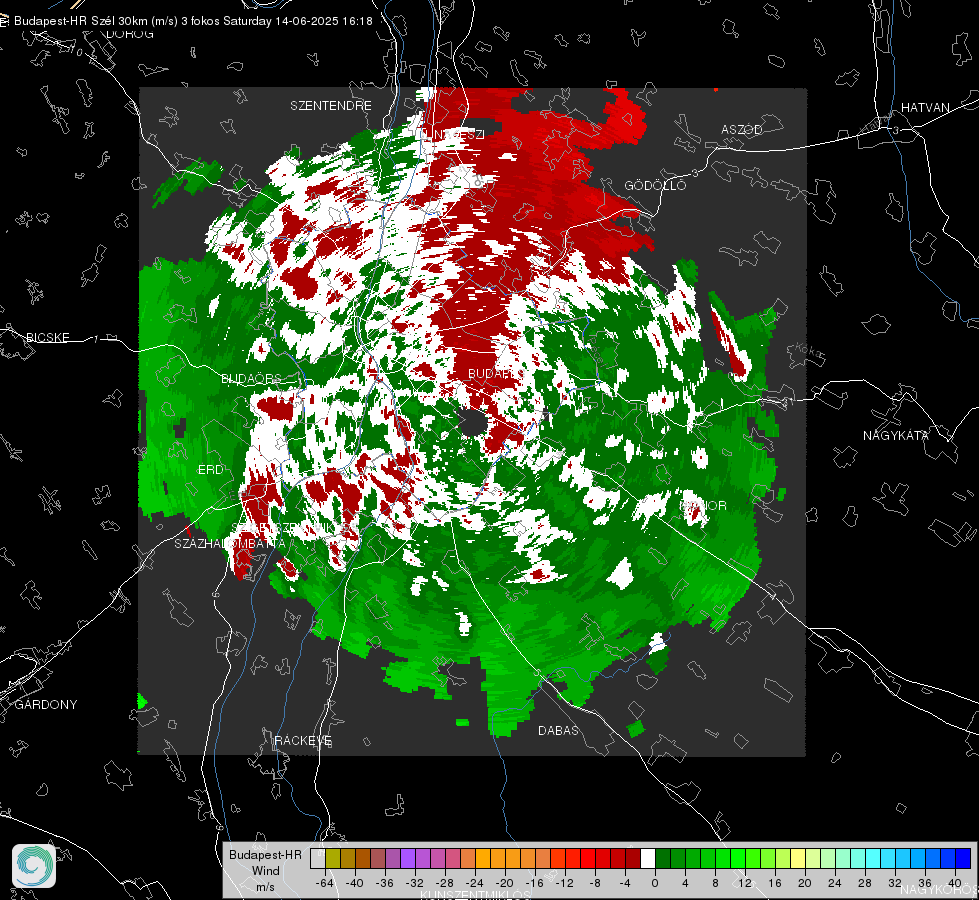Select the DABAS town label

tap(558, 730)
